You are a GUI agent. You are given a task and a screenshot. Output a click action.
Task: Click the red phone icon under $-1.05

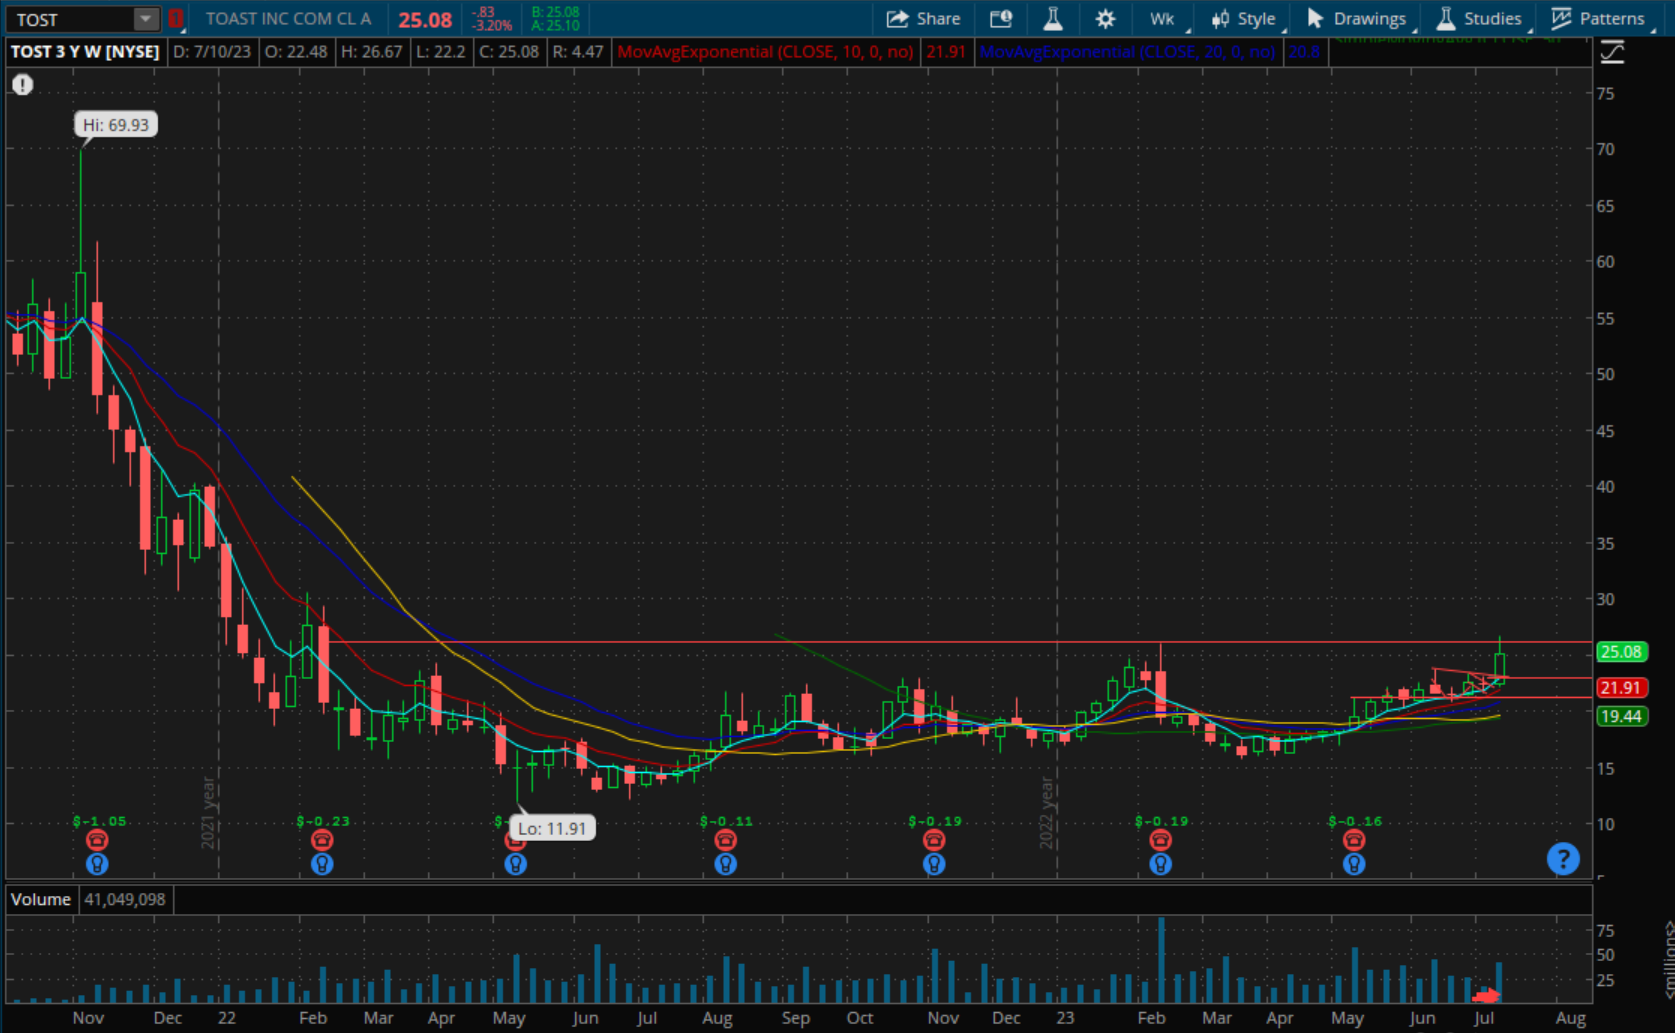coord(97,840)
